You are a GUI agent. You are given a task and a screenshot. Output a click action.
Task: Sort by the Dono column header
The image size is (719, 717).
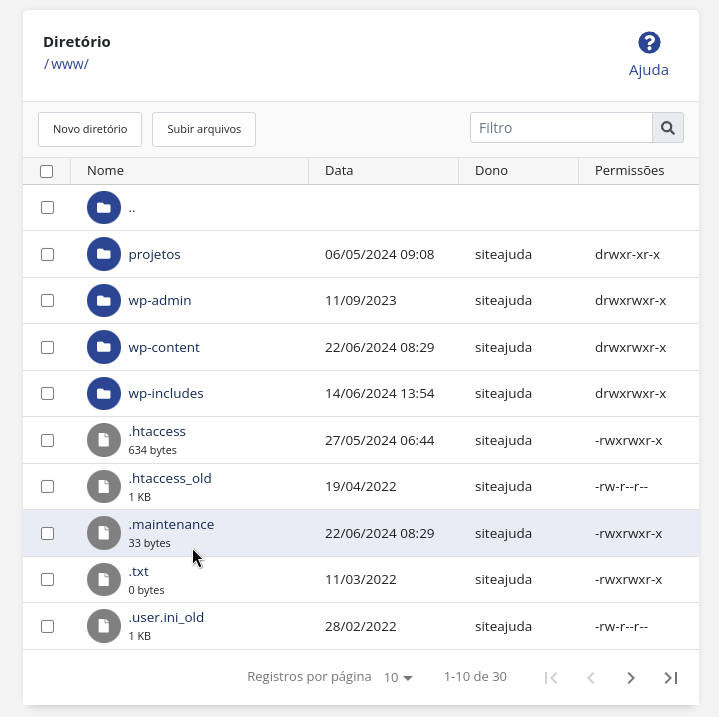[491, 171]
